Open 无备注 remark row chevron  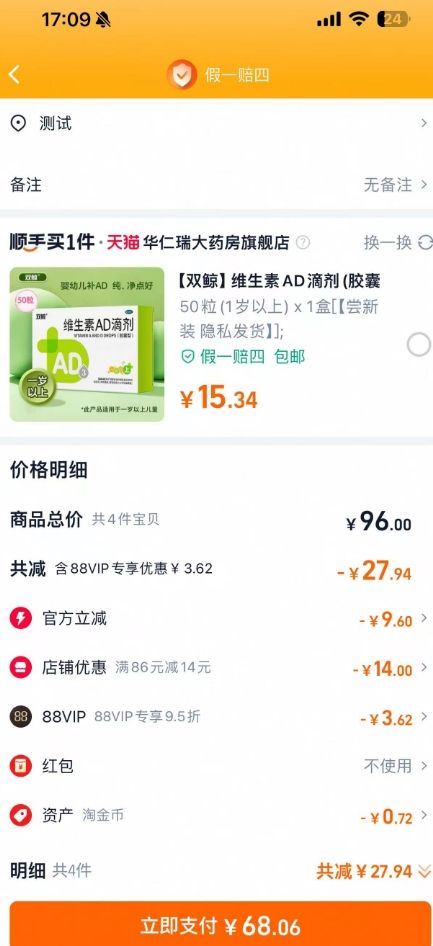tap(424, 185)
